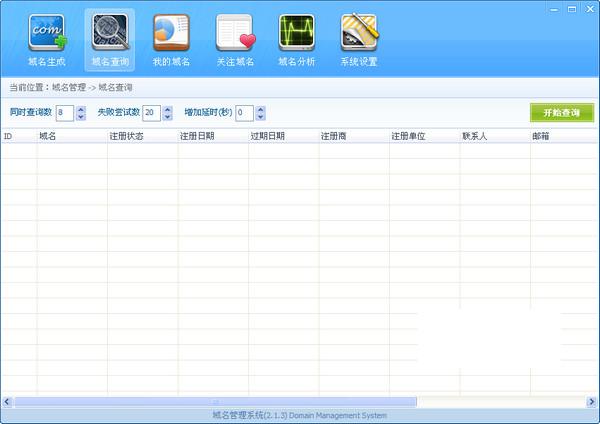Click inside the 同时查询数 number field
This screenshot has width=600, height=424.
pos(65,113)
